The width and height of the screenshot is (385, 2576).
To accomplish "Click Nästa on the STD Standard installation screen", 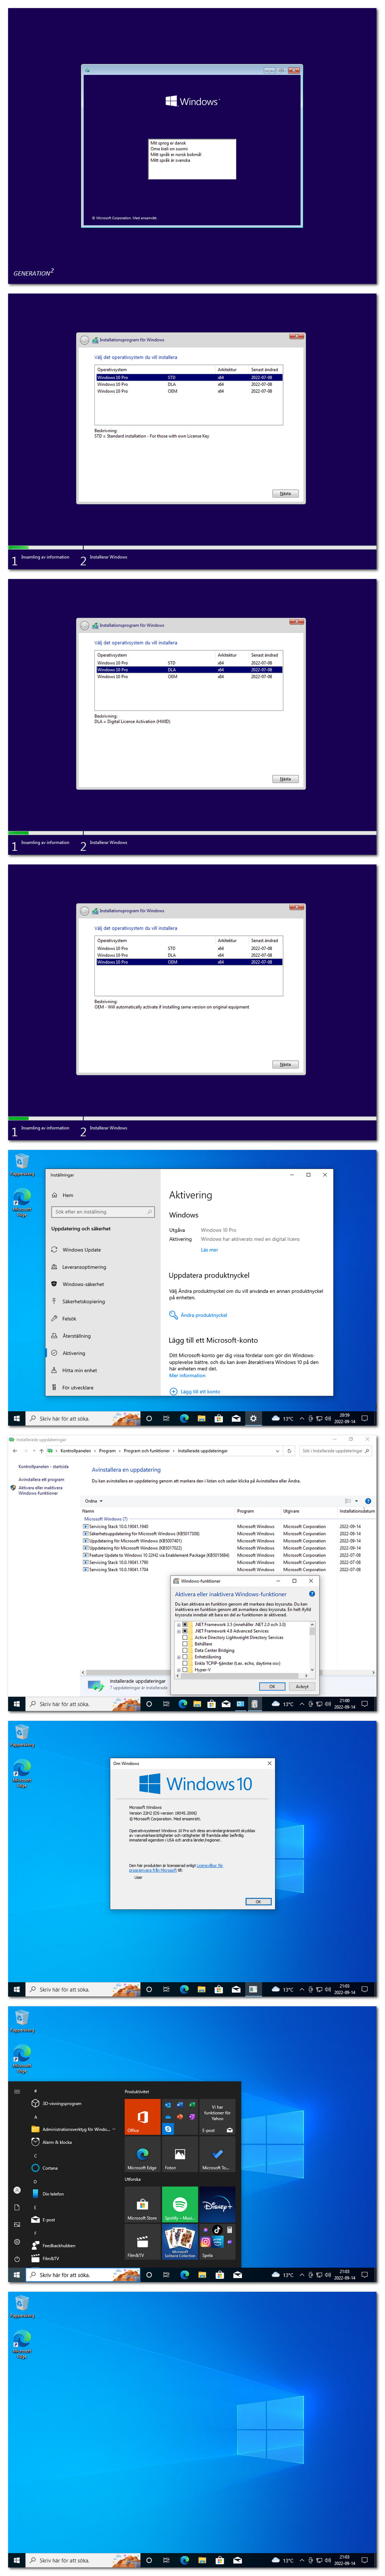I will click(285, 494).
